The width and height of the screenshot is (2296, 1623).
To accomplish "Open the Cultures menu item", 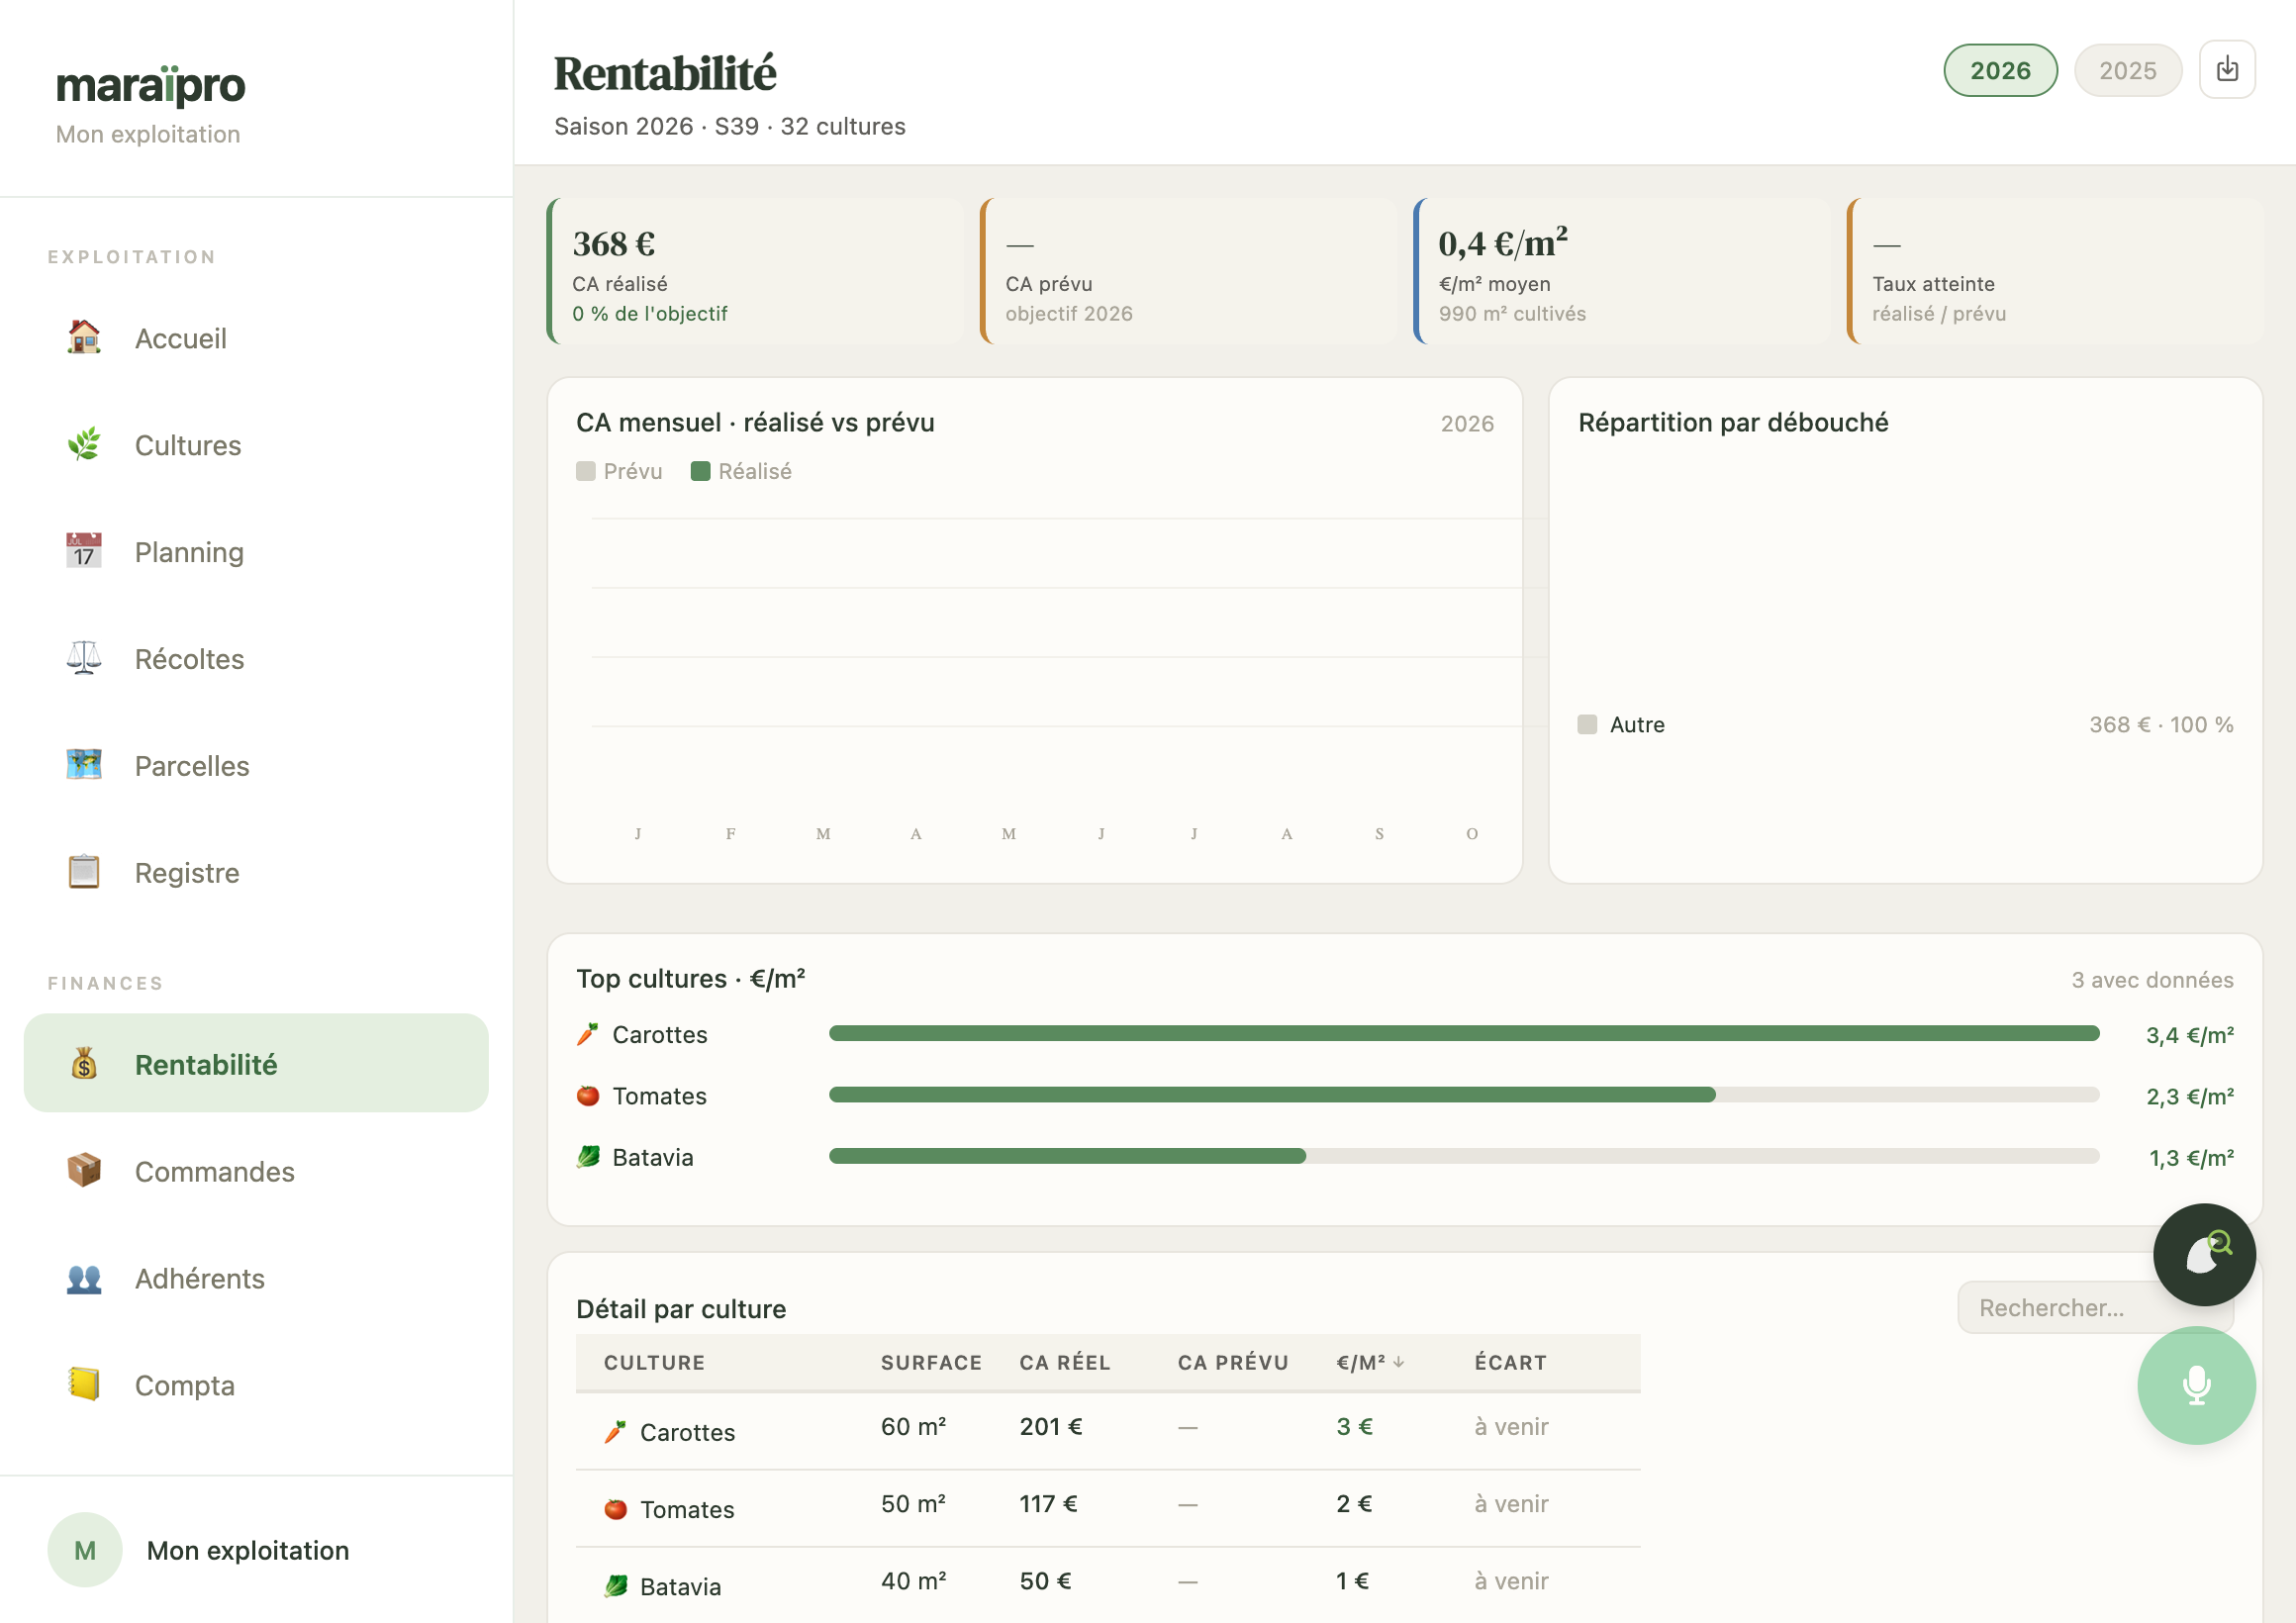I will tap(256, 445).
